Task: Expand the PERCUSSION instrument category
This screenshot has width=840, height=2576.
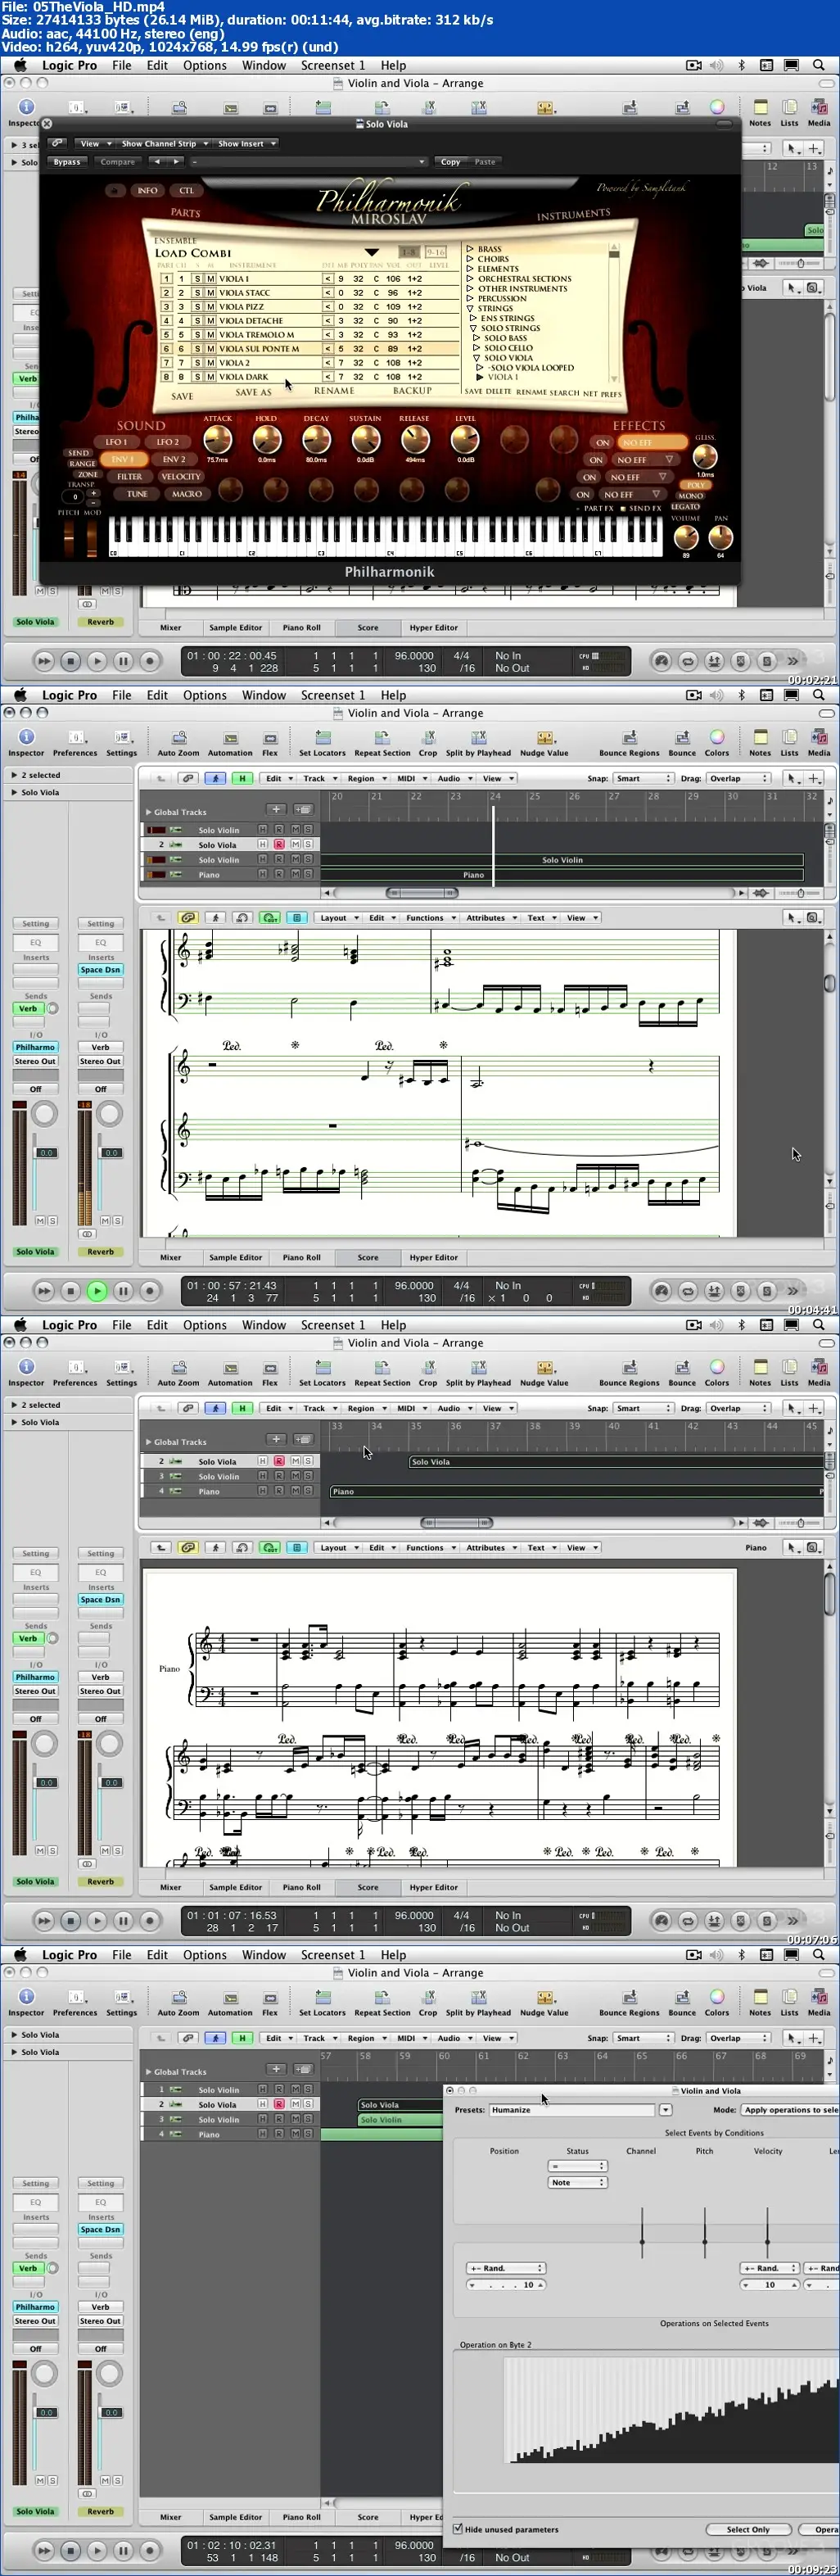Action: tap(470, 298)
